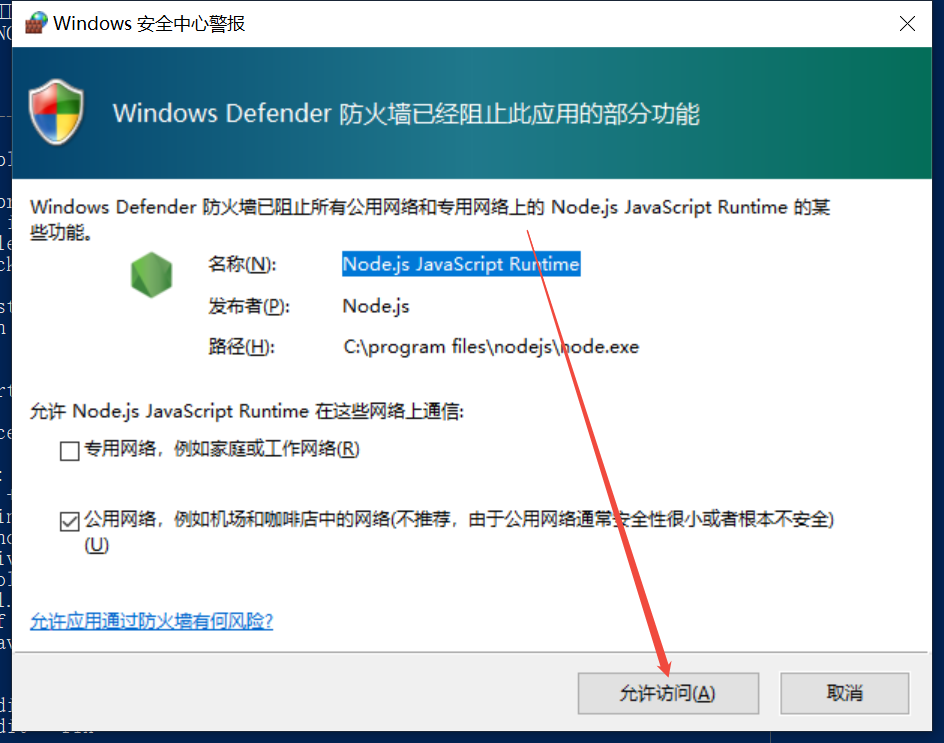Enable the private network checkbox

pos(70,450)
